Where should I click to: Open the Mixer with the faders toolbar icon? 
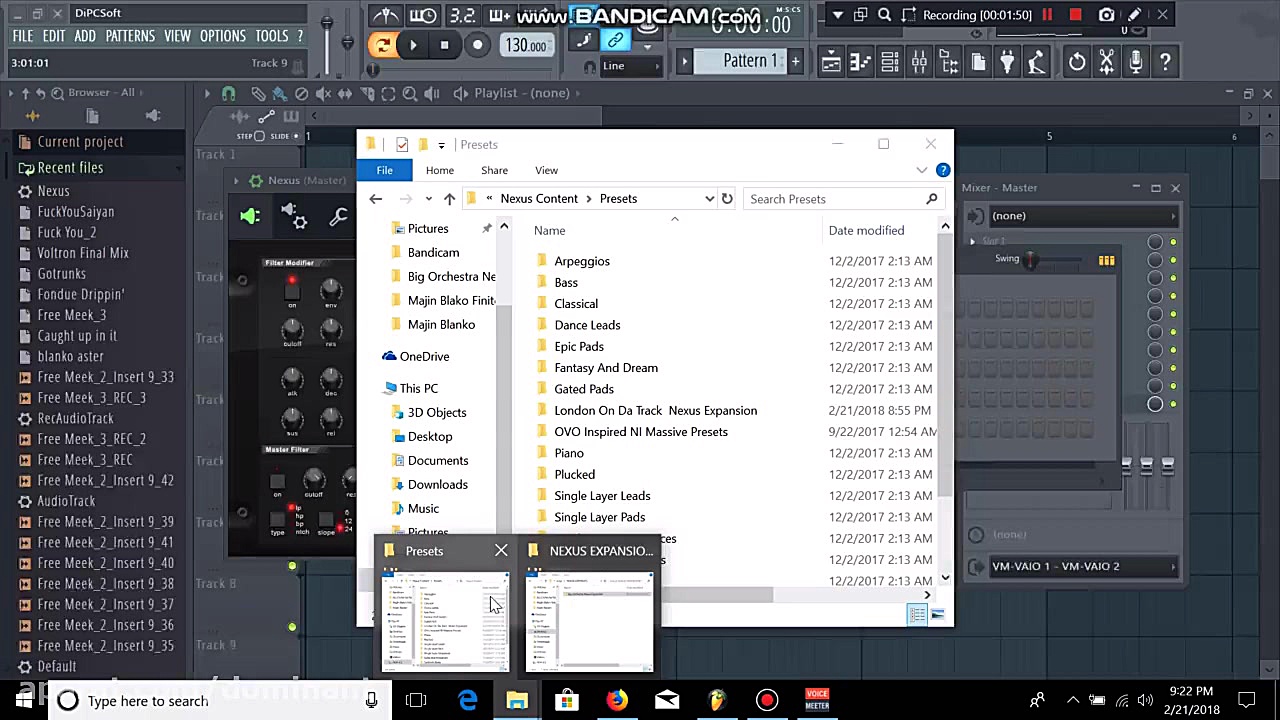tap(918, 62)
